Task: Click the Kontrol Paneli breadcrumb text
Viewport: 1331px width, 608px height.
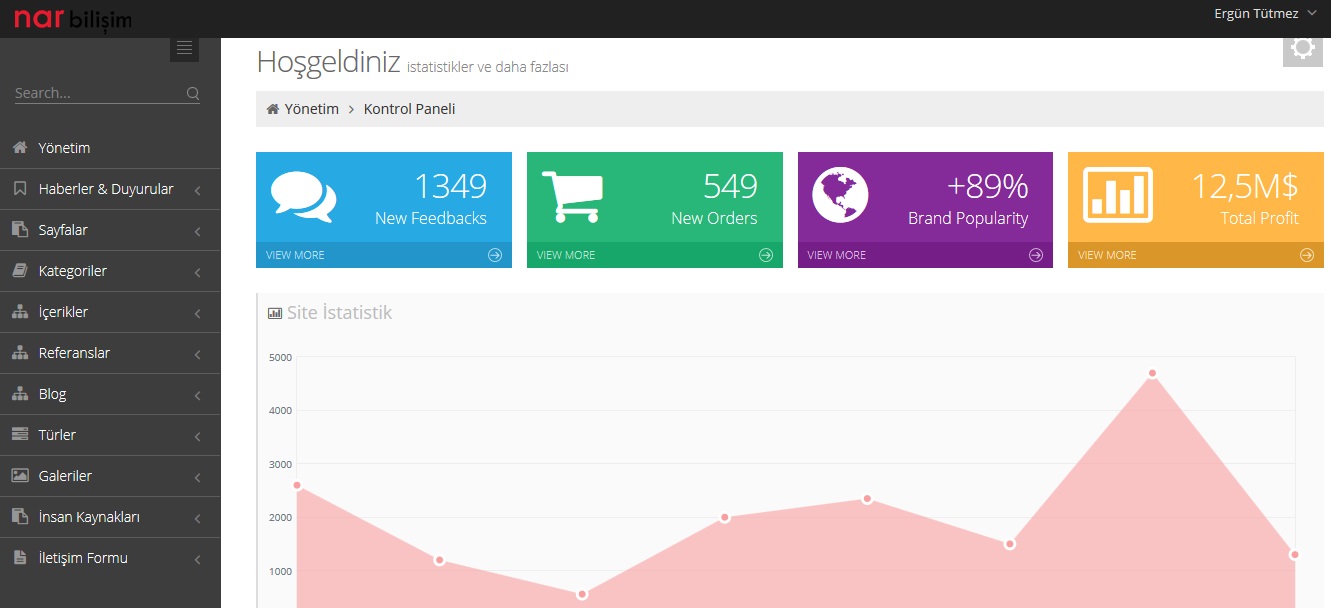Action: point(410,109)
